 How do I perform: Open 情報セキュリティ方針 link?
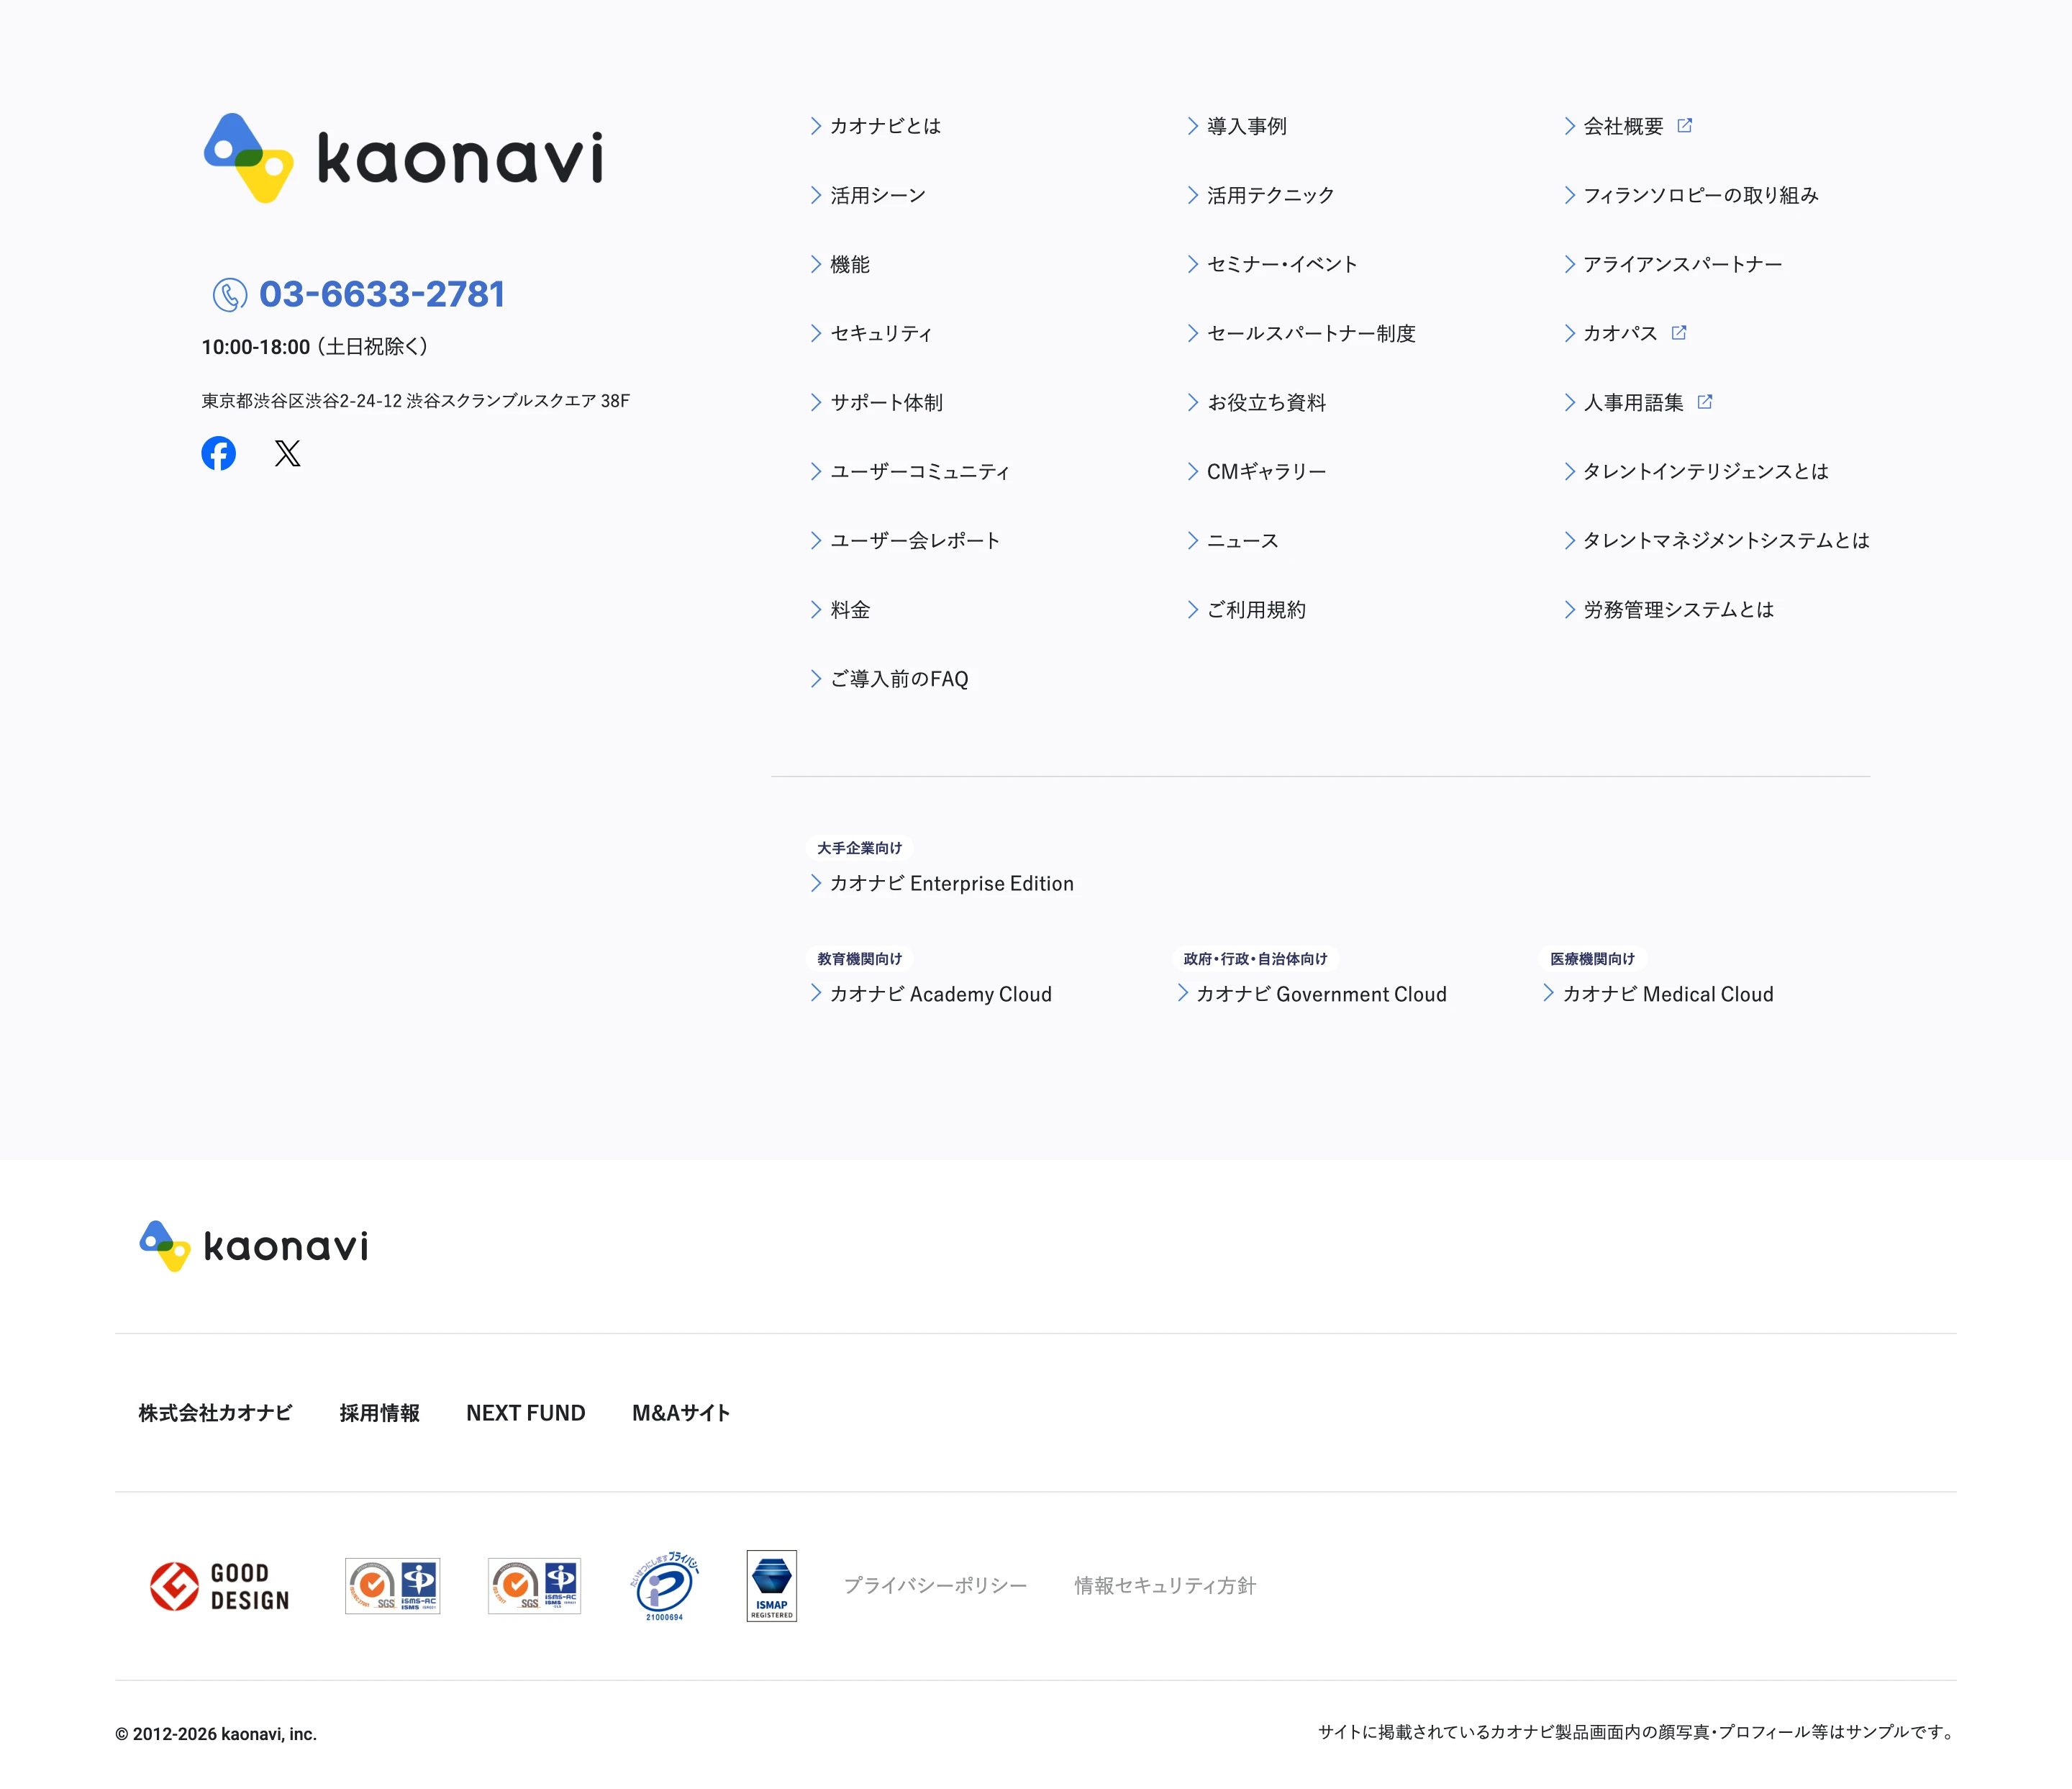pyautogui.click(x=1165, y=1586)
